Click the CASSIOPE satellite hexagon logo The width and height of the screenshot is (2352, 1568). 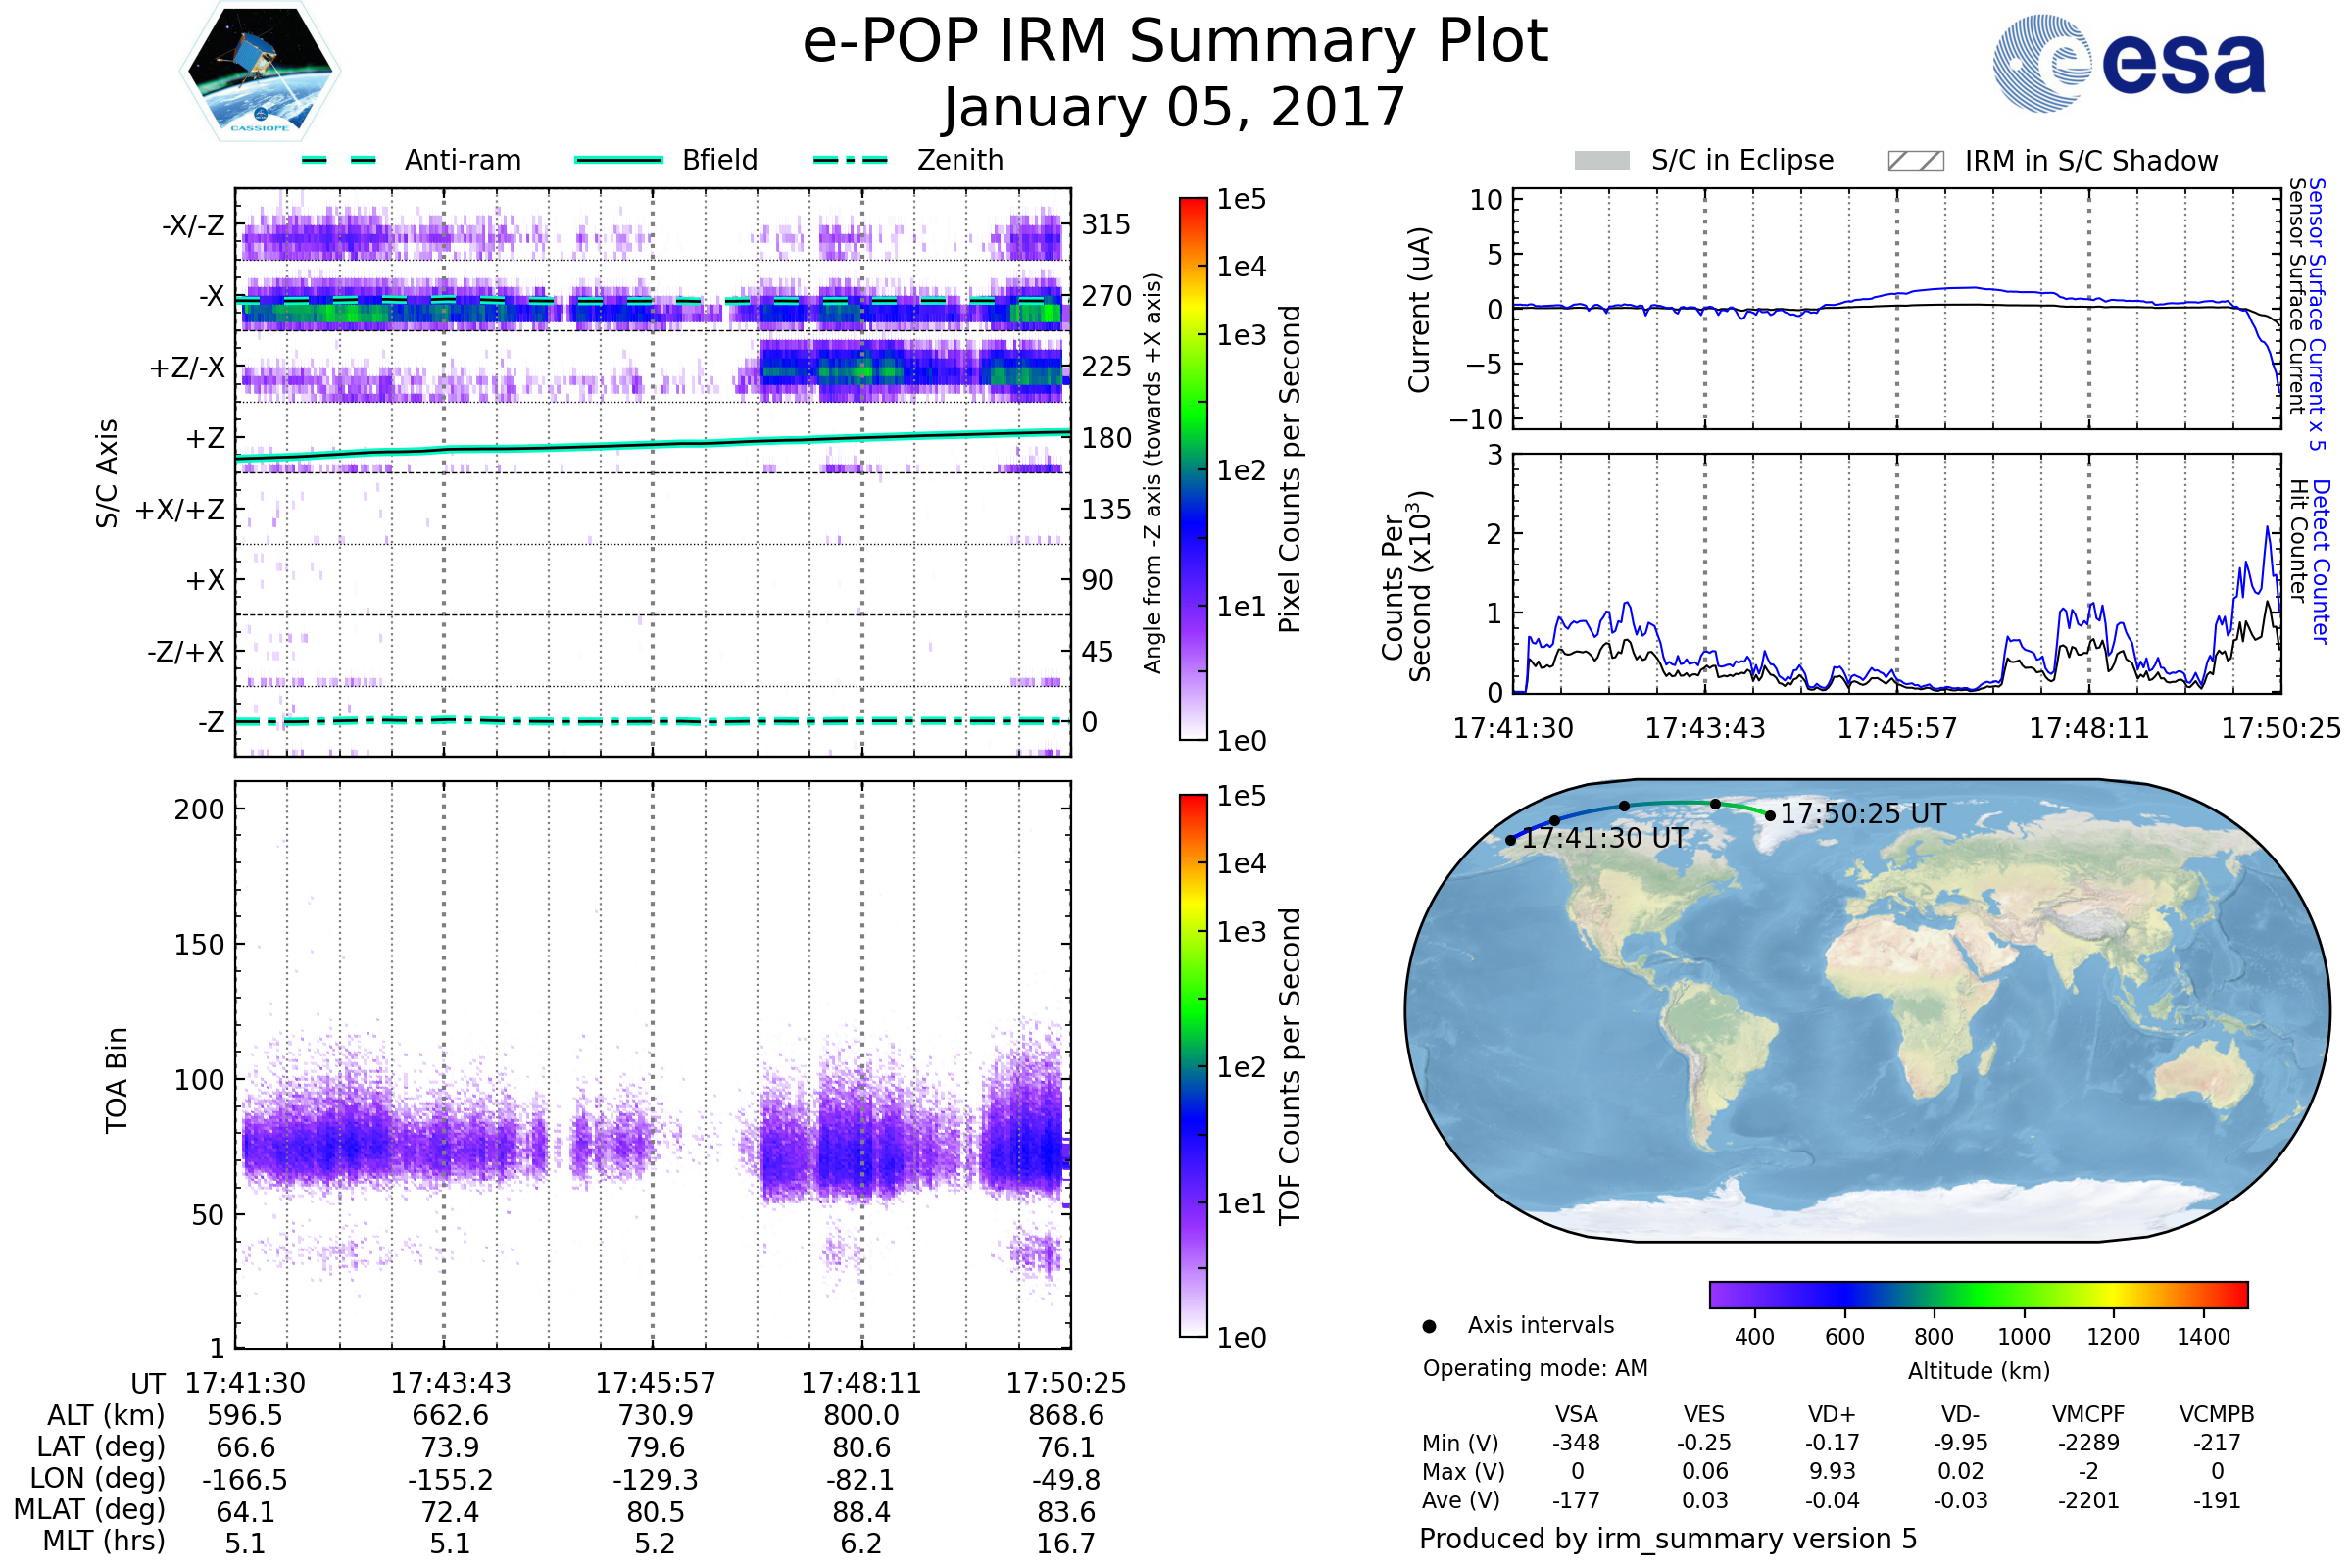point(260,72)
